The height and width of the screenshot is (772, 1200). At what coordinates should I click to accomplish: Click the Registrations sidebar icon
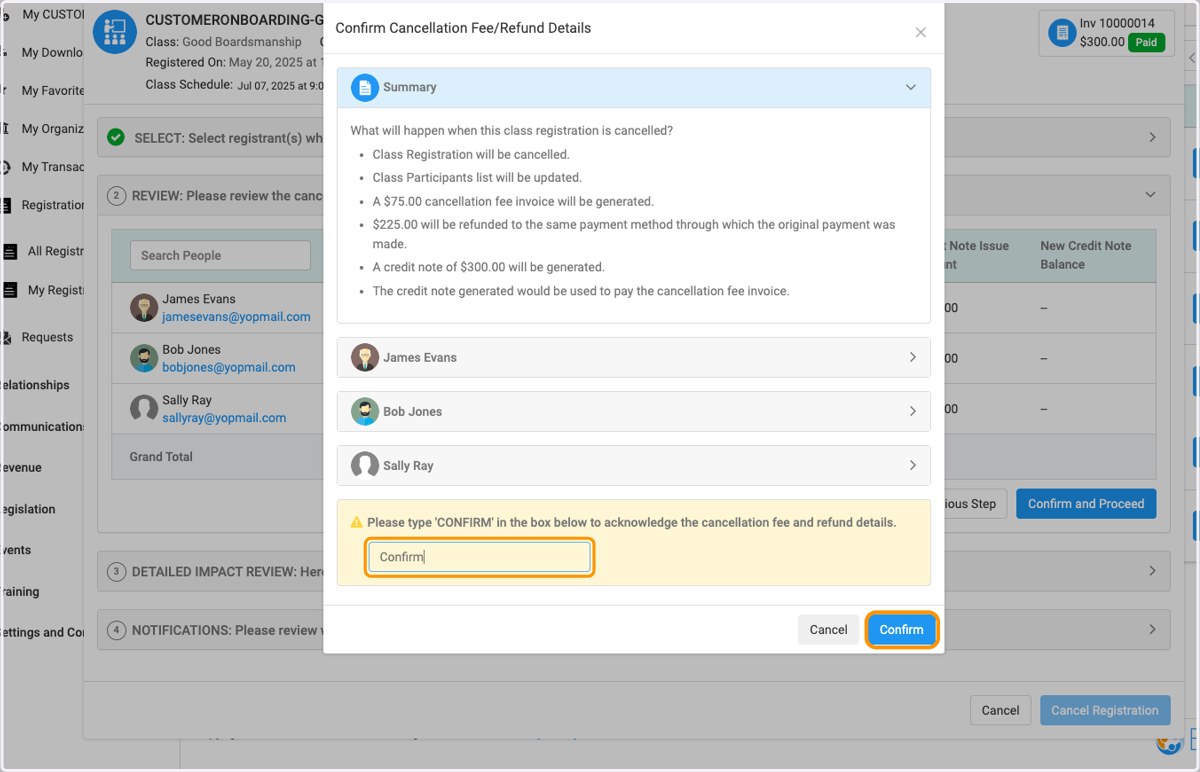point(6,205)
